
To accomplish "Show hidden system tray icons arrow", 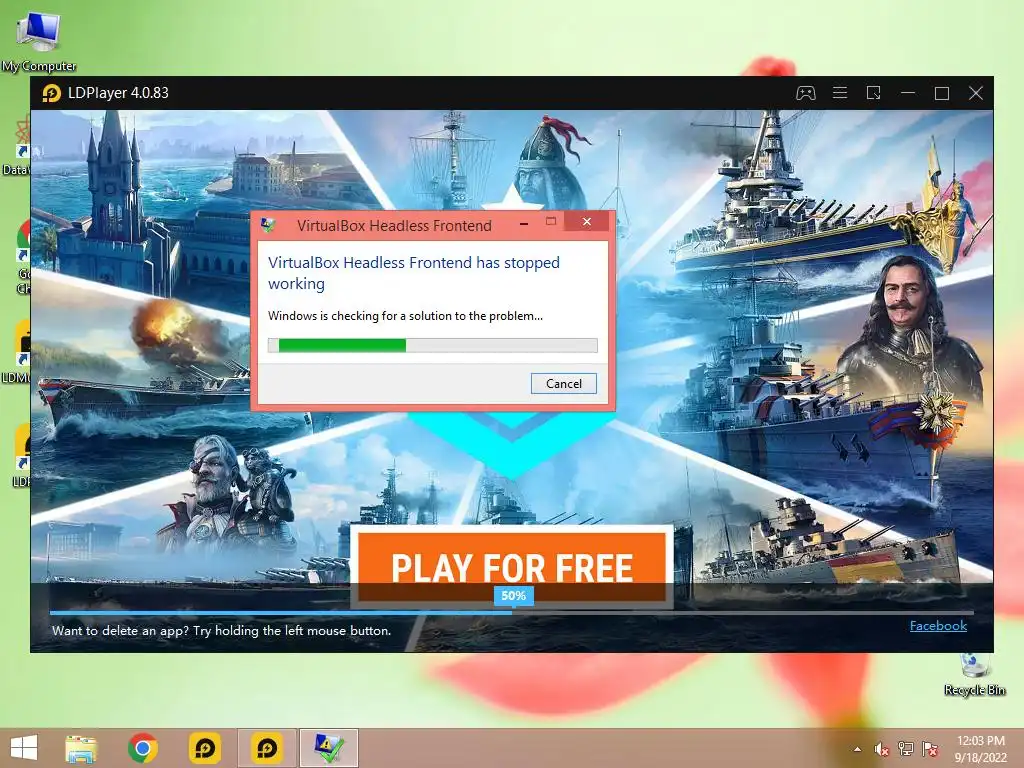I will coord(857,749).
